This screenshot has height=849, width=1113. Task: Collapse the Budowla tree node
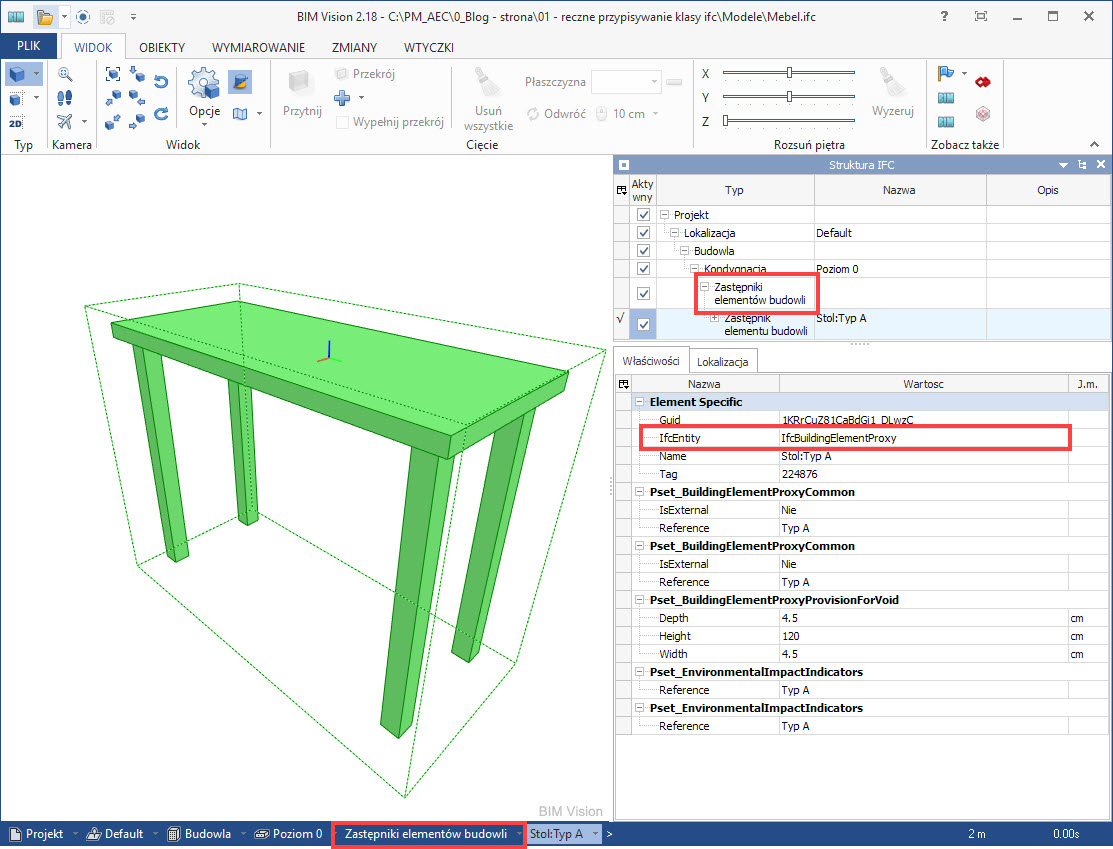[x=684, y=251]
